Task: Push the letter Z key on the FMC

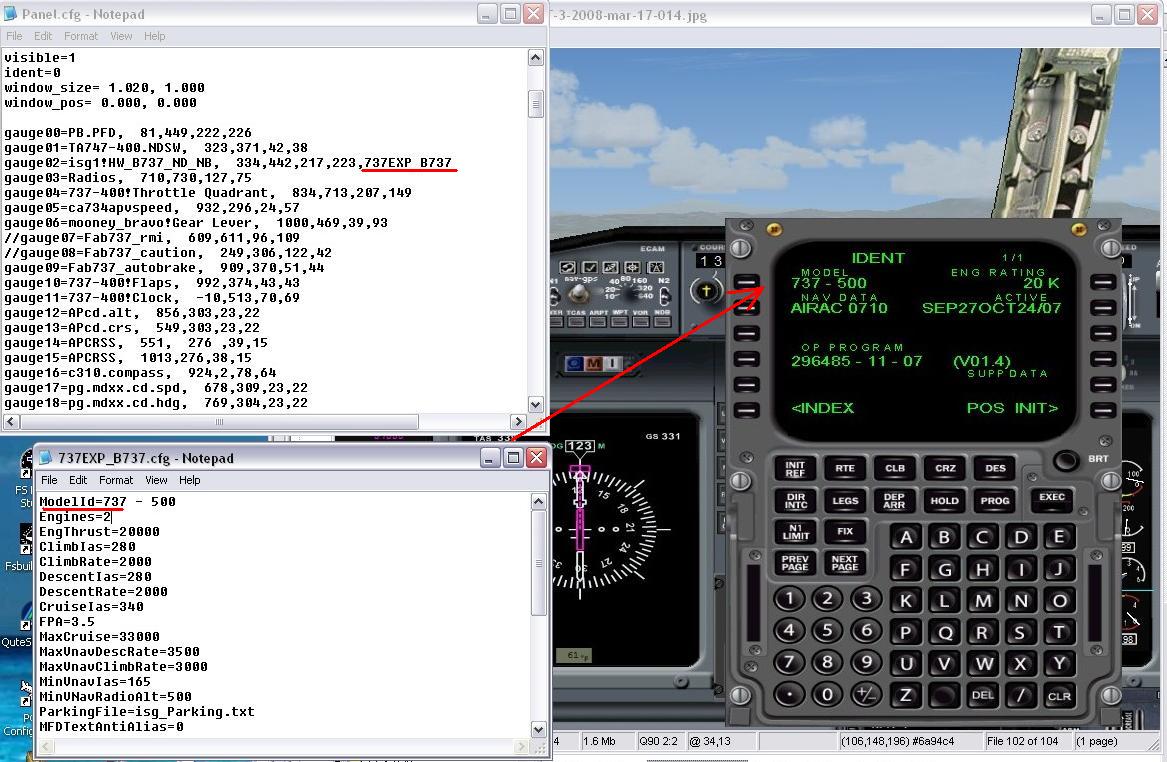Action: 906,695
